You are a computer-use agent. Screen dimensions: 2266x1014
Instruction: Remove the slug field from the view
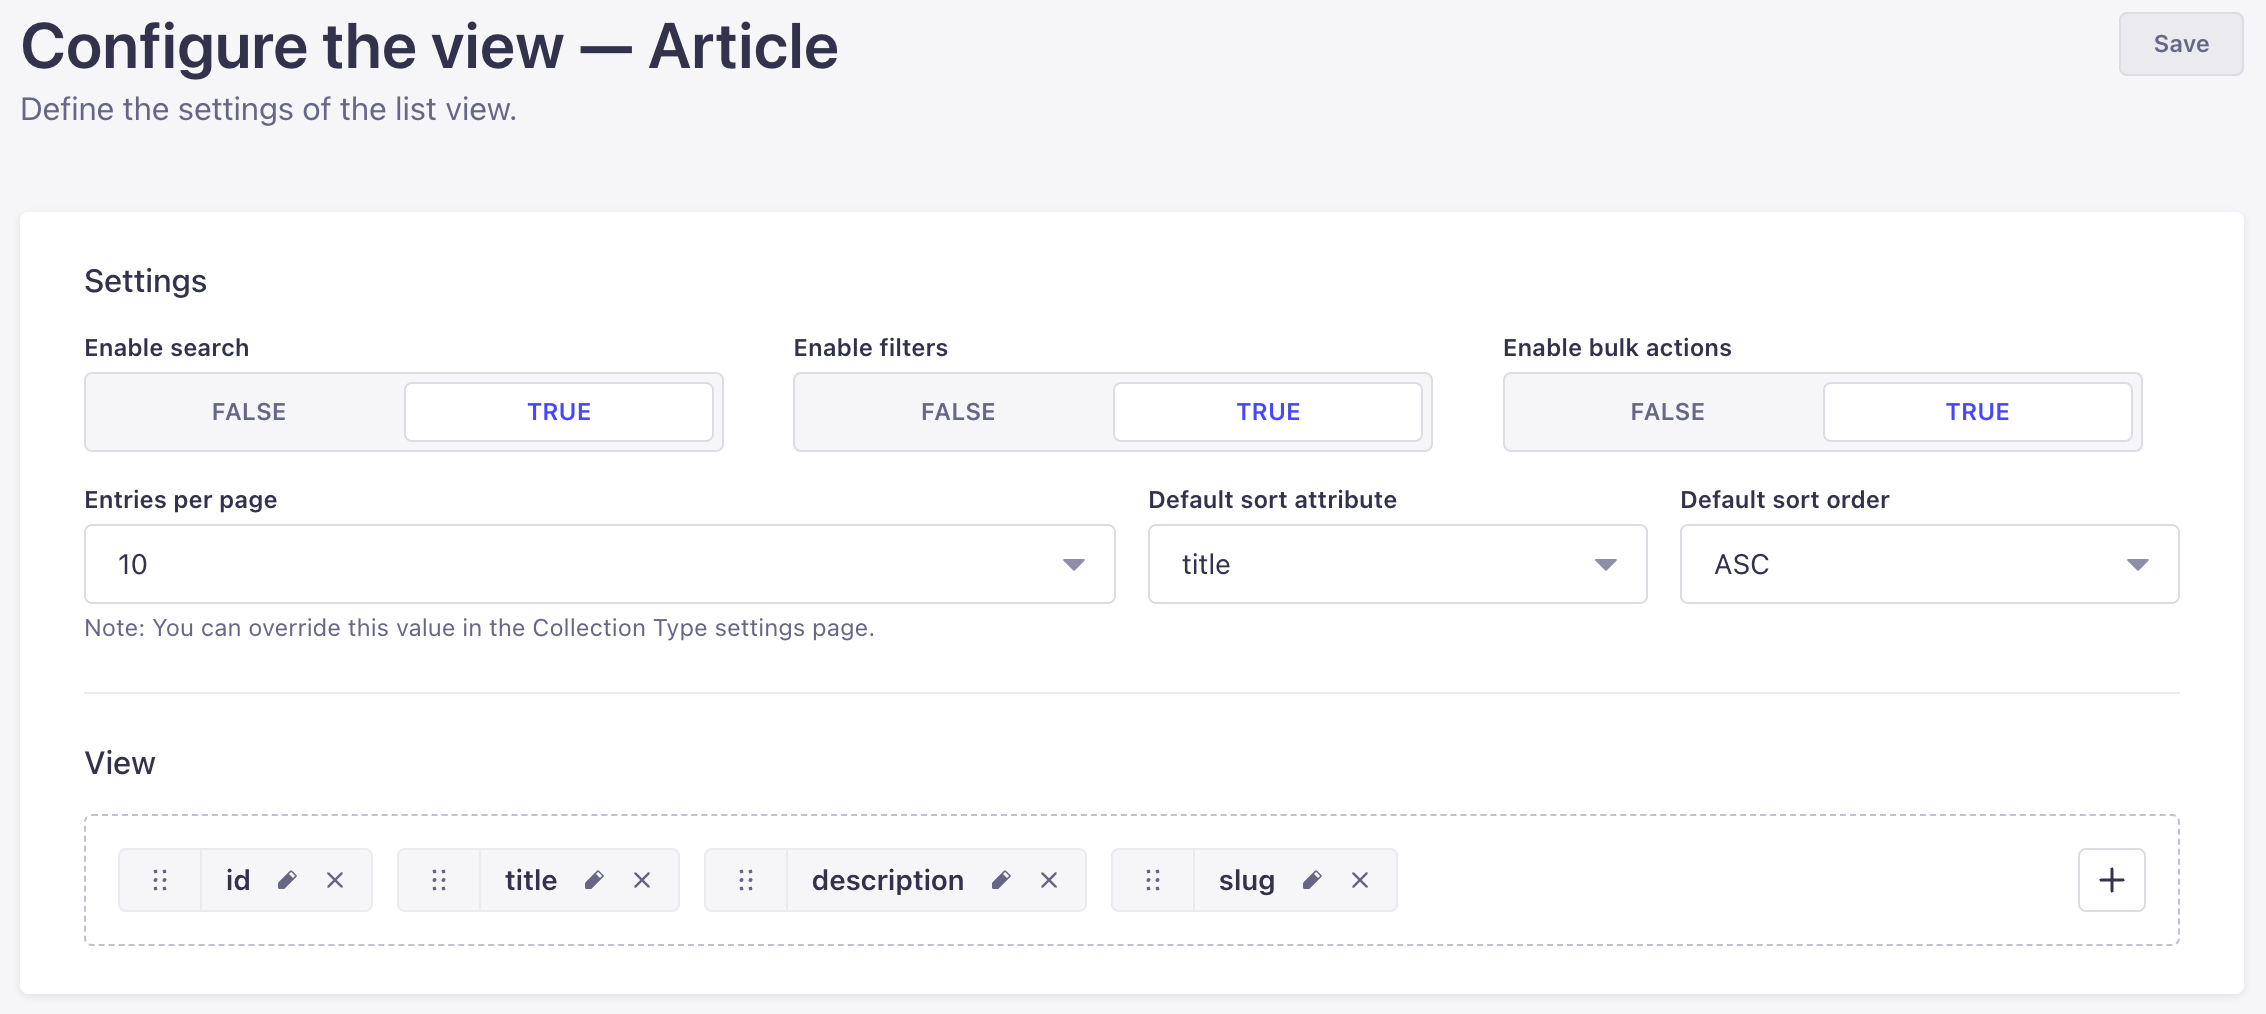1360,880
